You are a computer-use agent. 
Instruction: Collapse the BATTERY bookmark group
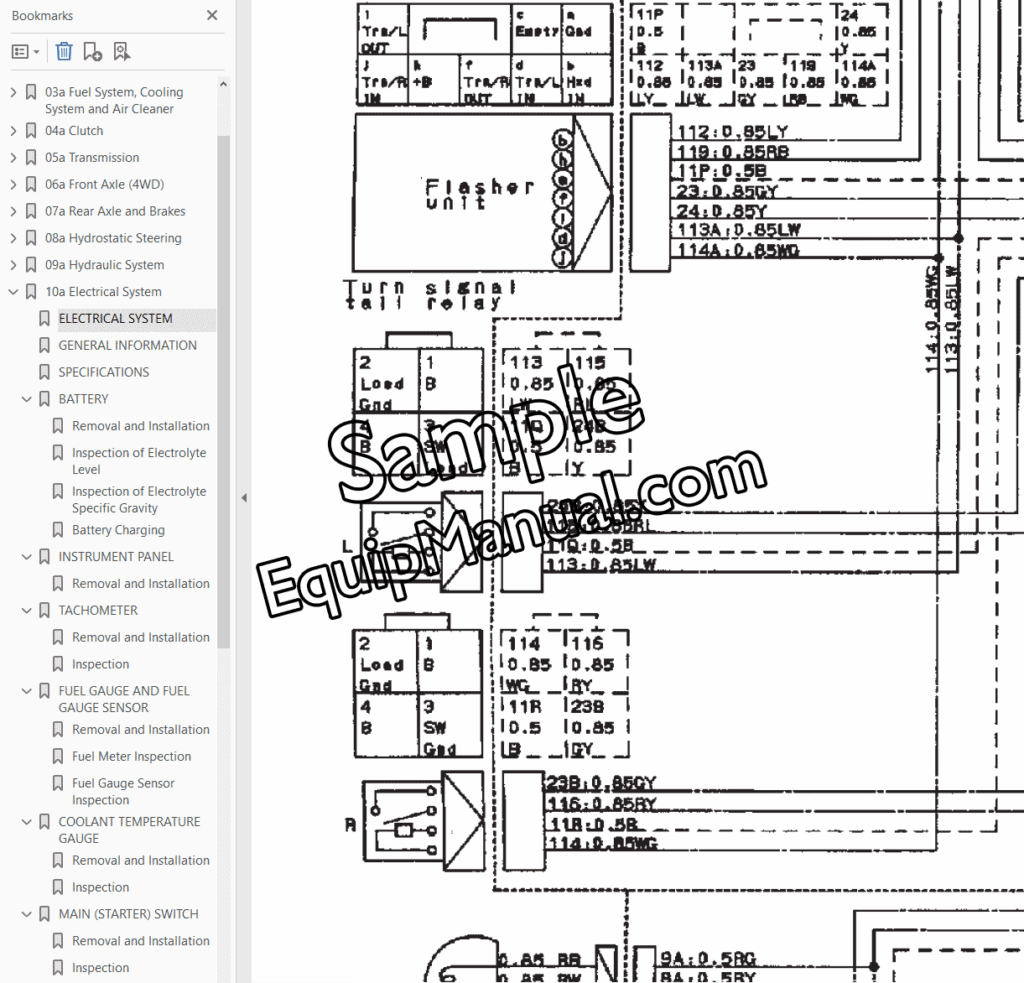(27, 398)
